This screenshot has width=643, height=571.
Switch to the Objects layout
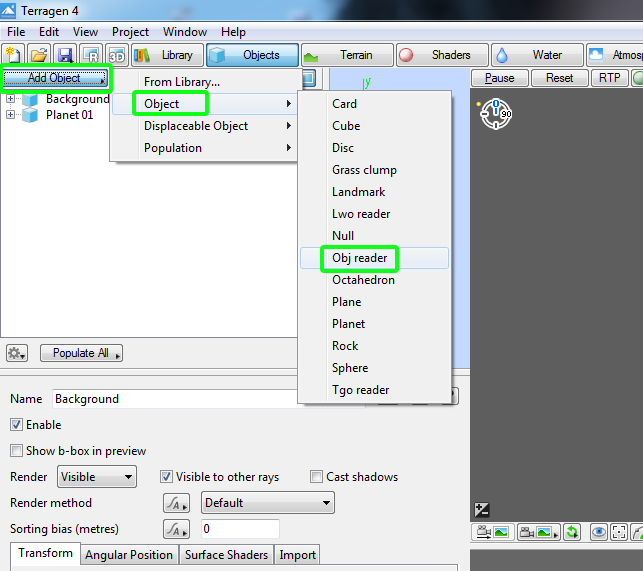pos(252,55)
